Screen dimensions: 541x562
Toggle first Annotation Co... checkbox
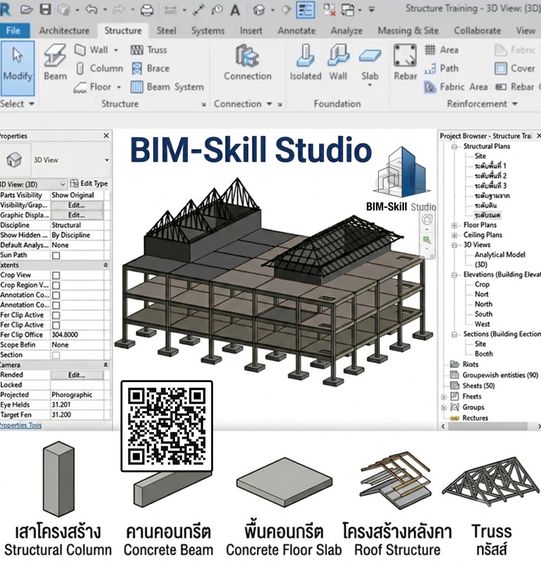coord(56,295)
